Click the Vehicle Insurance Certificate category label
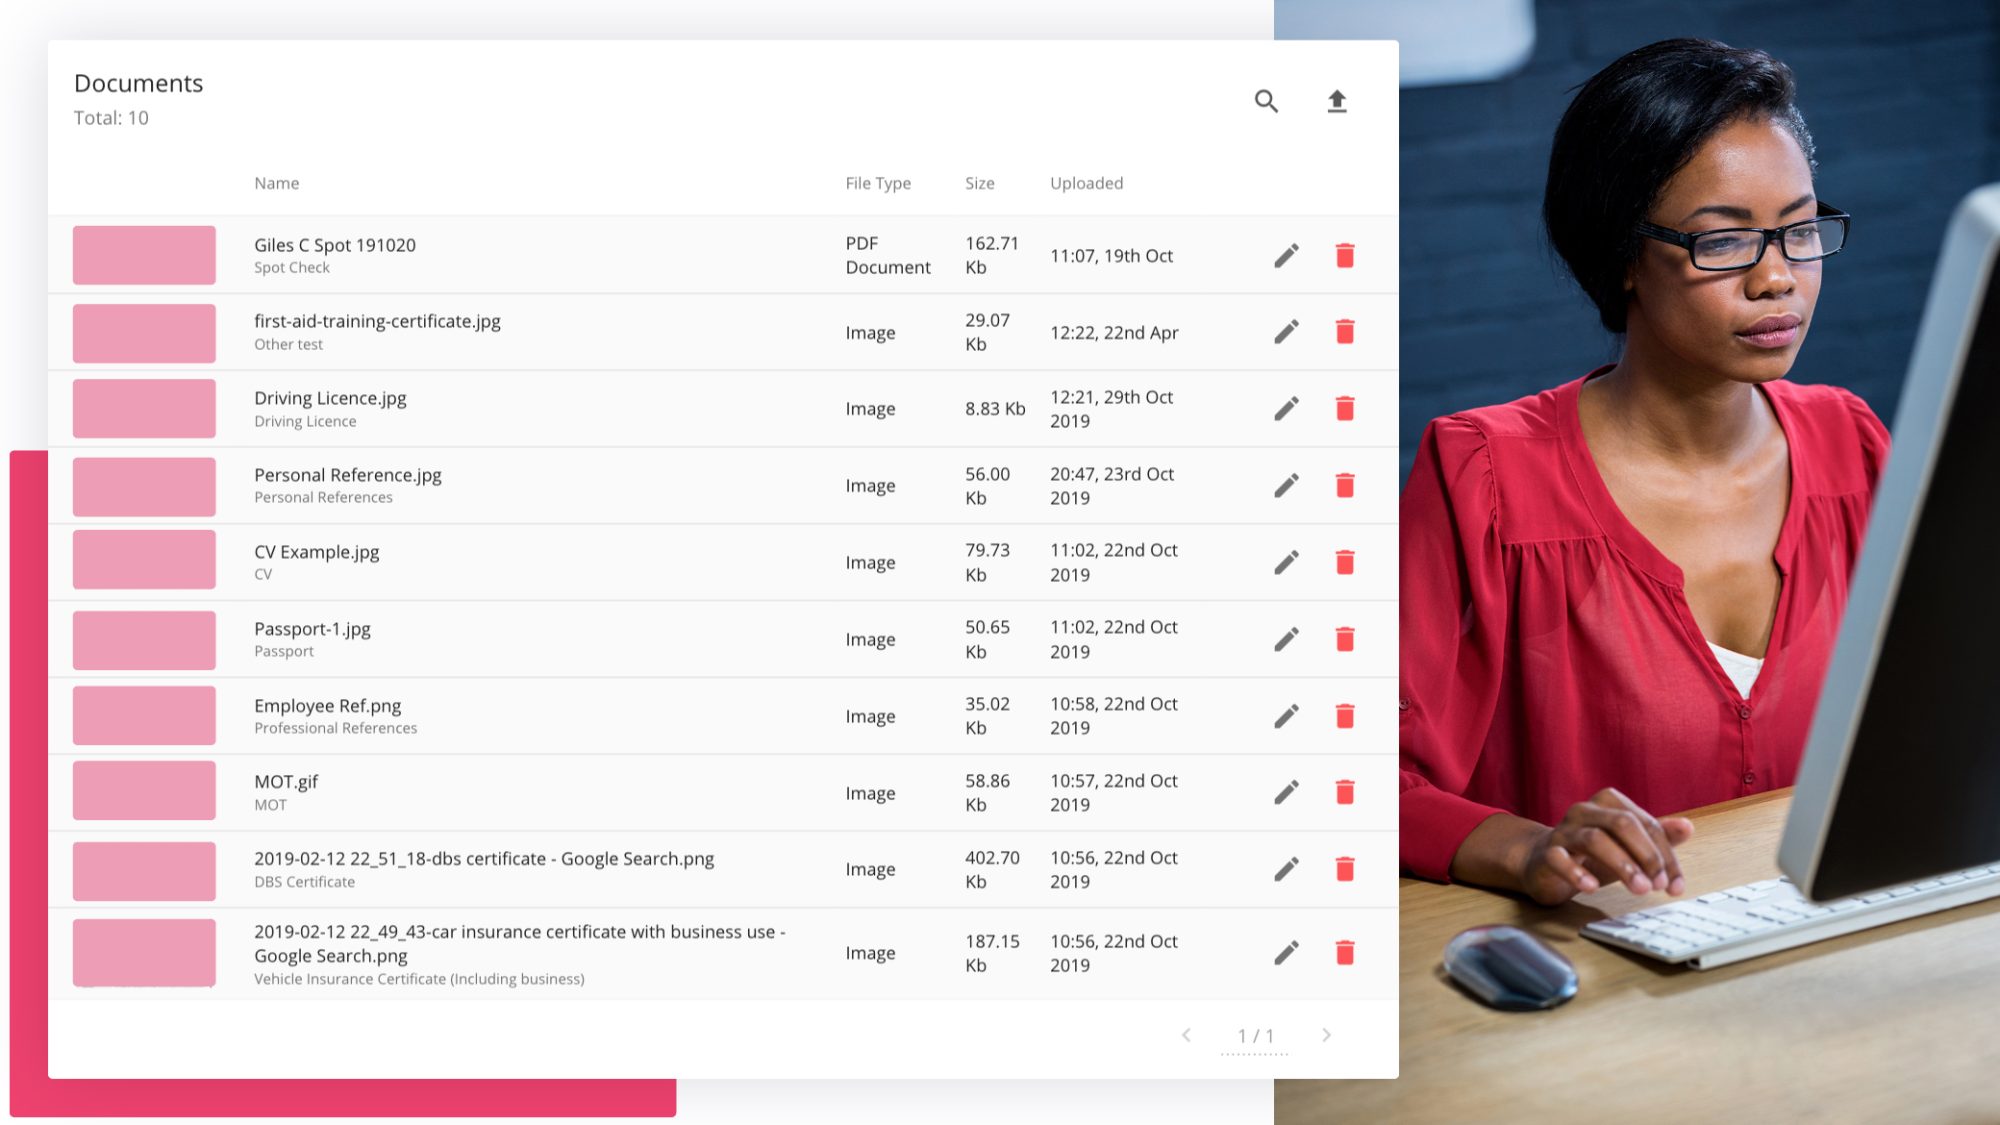The image size is (2000, 1125). (419, 979)
